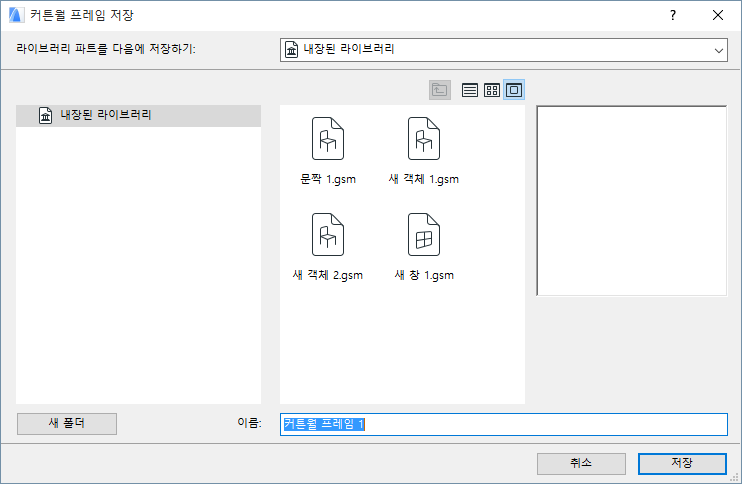The image size is (742, 484).
Task: Open the library destination dropdown arrow
Action: 718,50
